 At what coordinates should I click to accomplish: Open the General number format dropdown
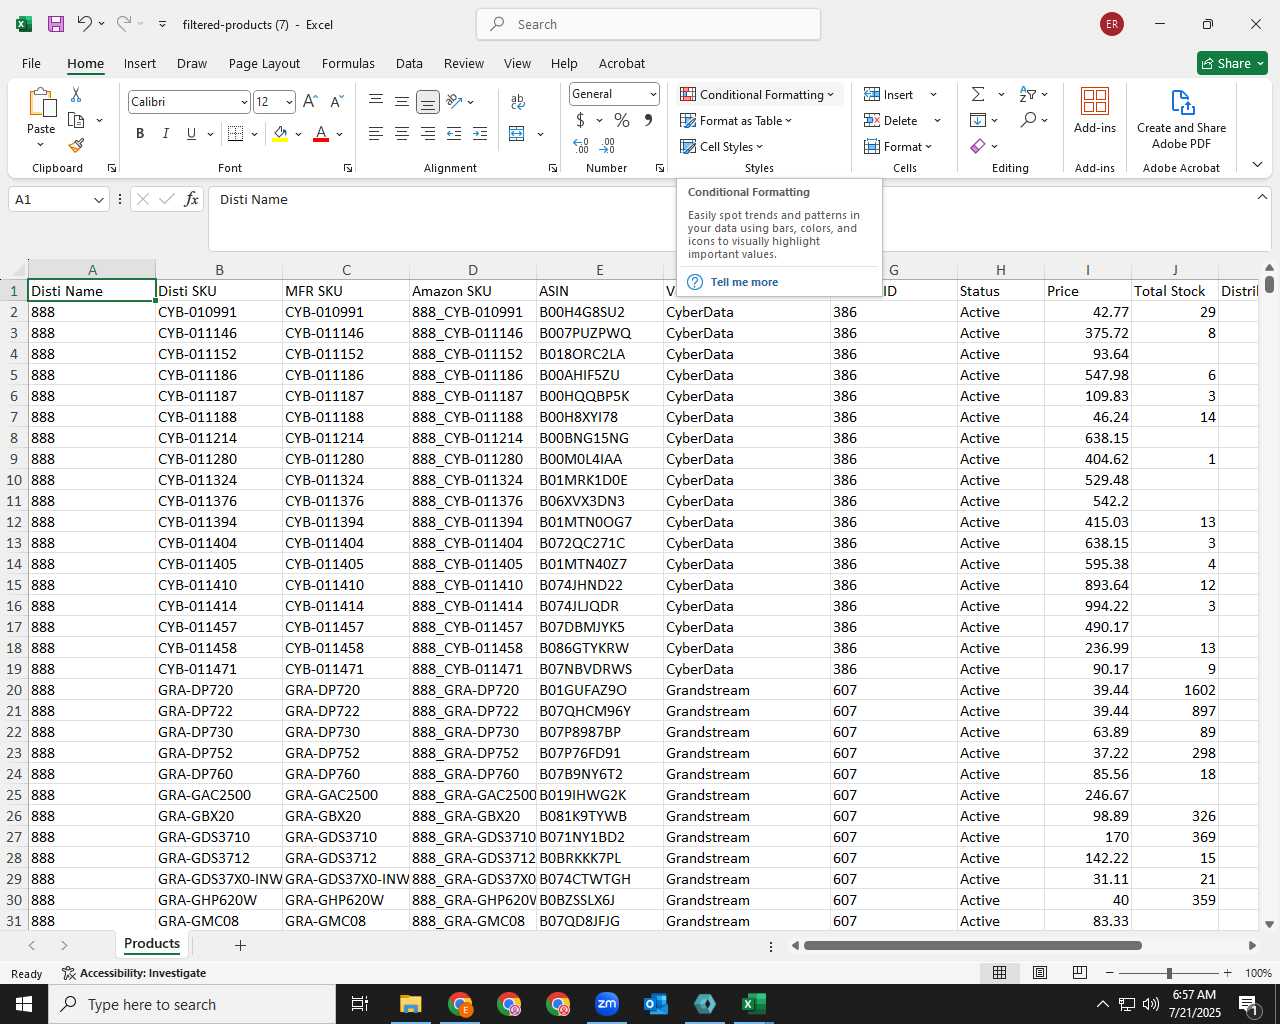click(x=653, y=94)
